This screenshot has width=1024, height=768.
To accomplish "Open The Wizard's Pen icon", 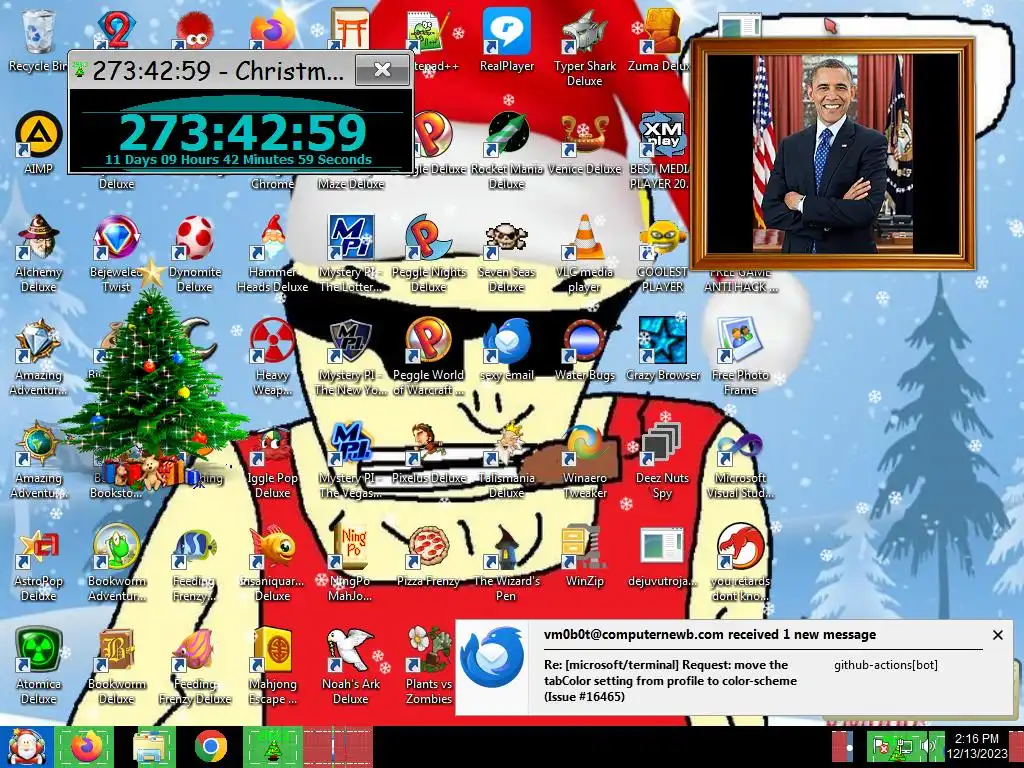I will tap(507, 564).
